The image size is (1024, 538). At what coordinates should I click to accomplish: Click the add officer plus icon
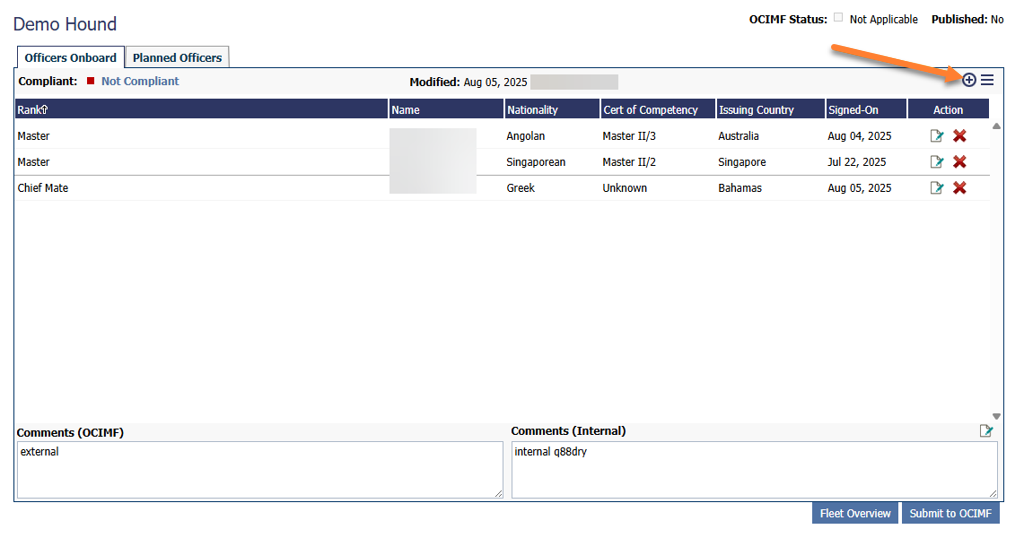click(969, 80)
